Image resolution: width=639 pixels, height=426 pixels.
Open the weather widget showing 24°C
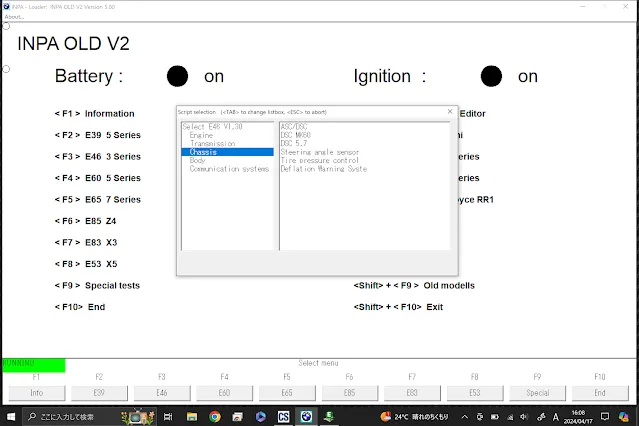(414, 417)
